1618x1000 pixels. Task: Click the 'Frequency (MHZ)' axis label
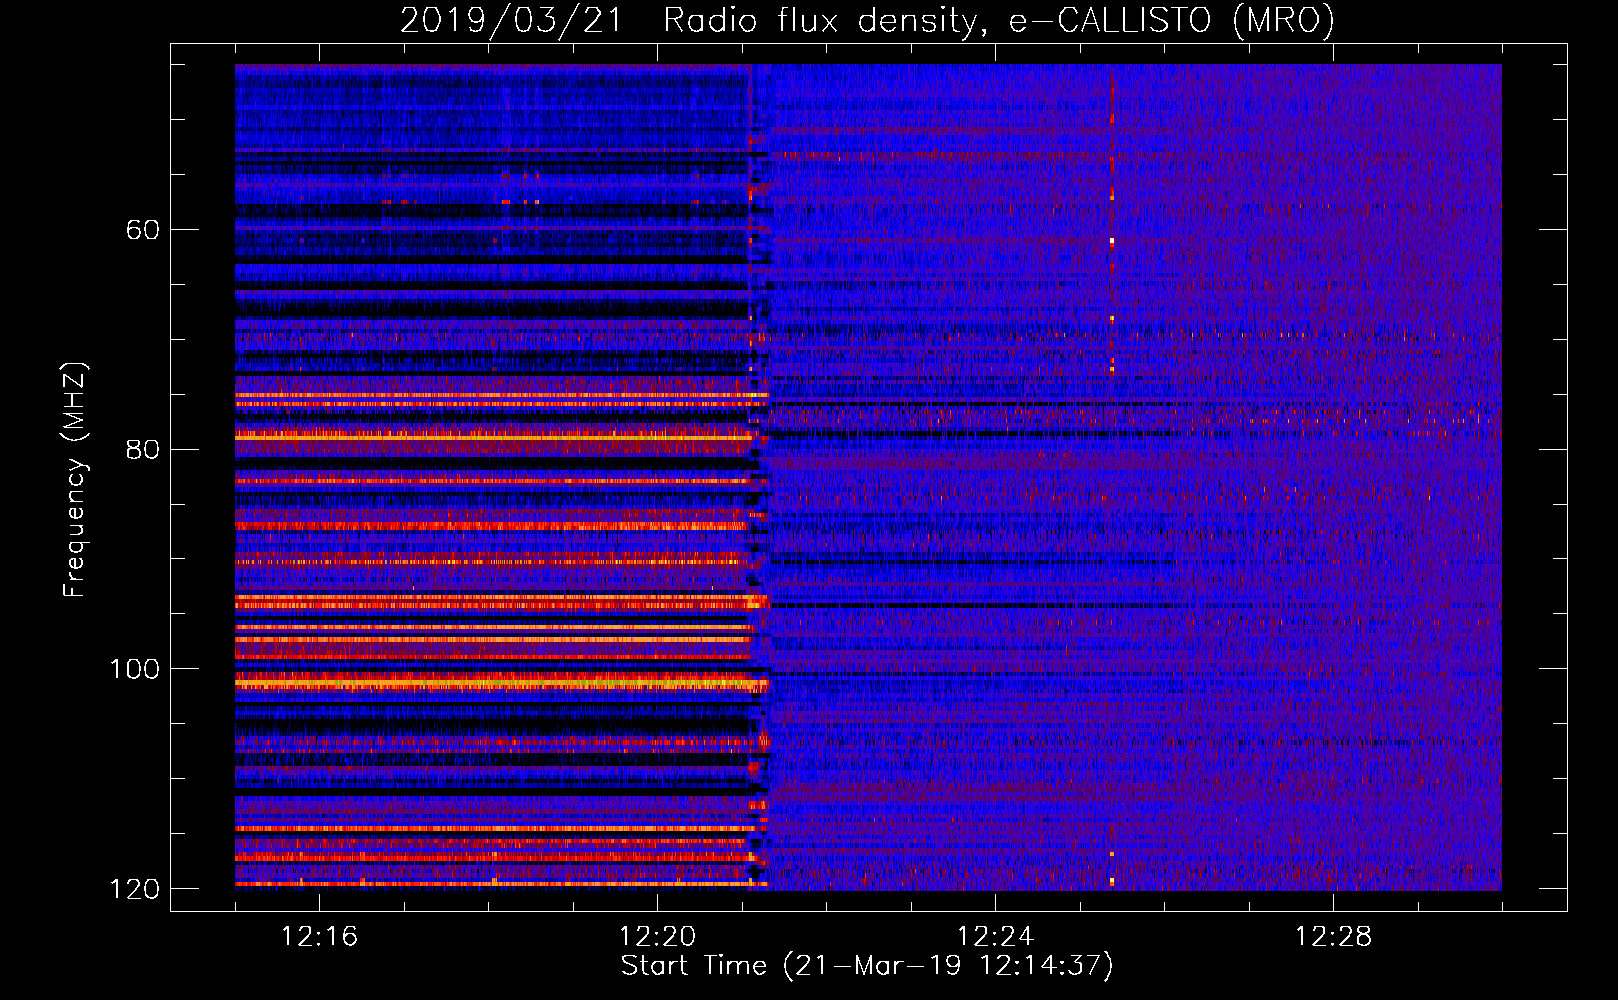tap(76, 480)
